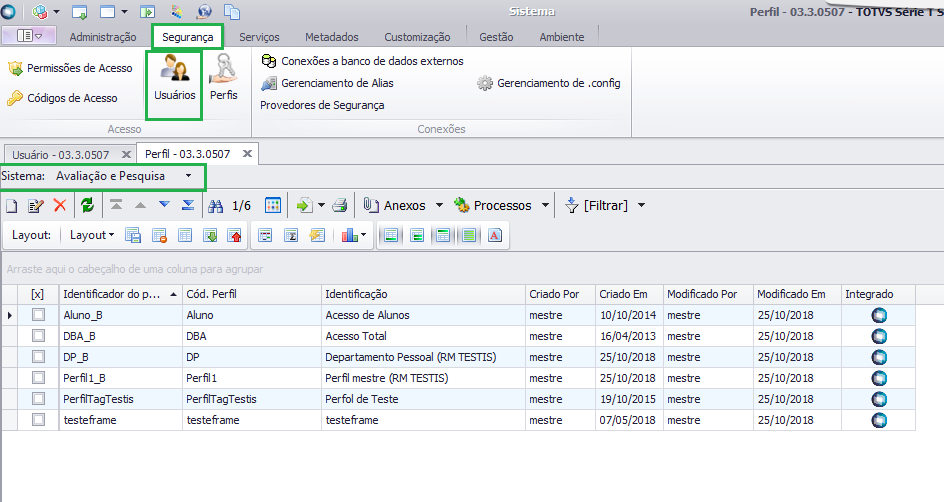Open the color palette theme icon
944x502 pixels.
point(177,11)
